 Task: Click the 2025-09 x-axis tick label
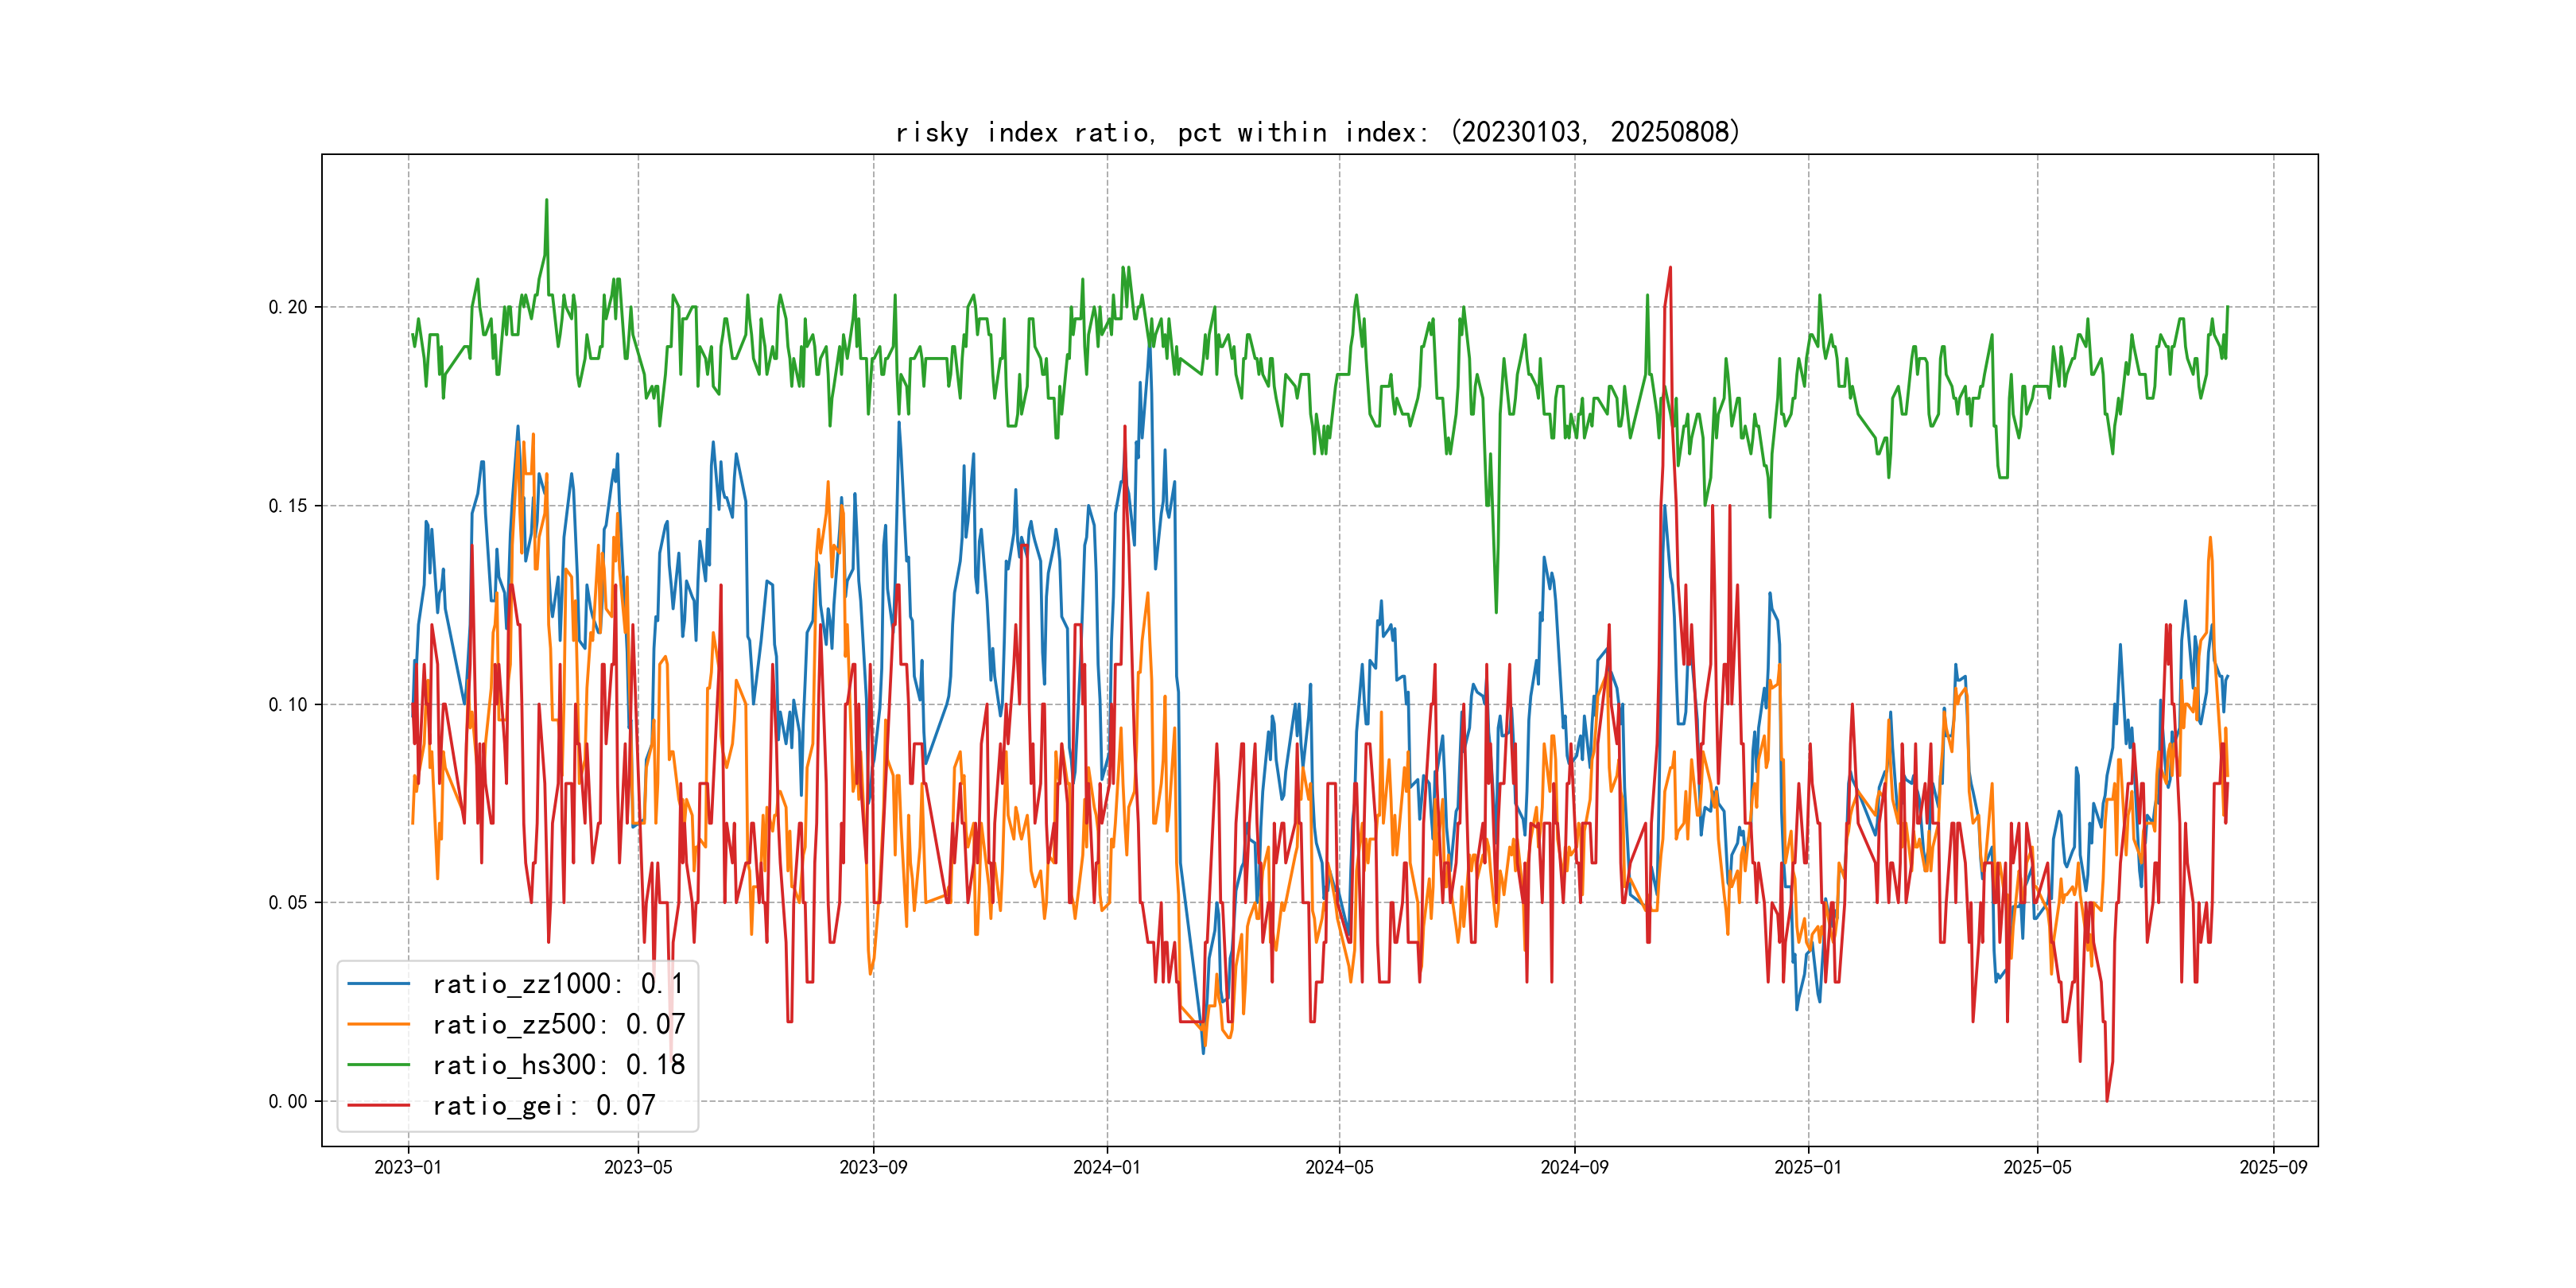(2273, 1167)
